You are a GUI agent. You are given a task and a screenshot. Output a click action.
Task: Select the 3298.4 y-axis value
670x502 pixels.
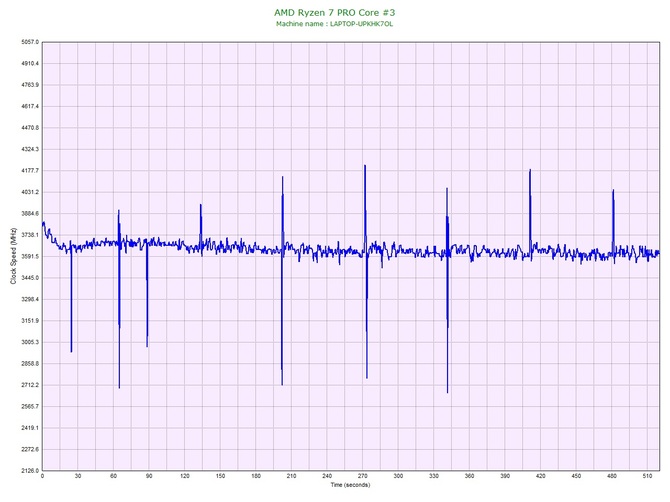[x=30, y=299]
